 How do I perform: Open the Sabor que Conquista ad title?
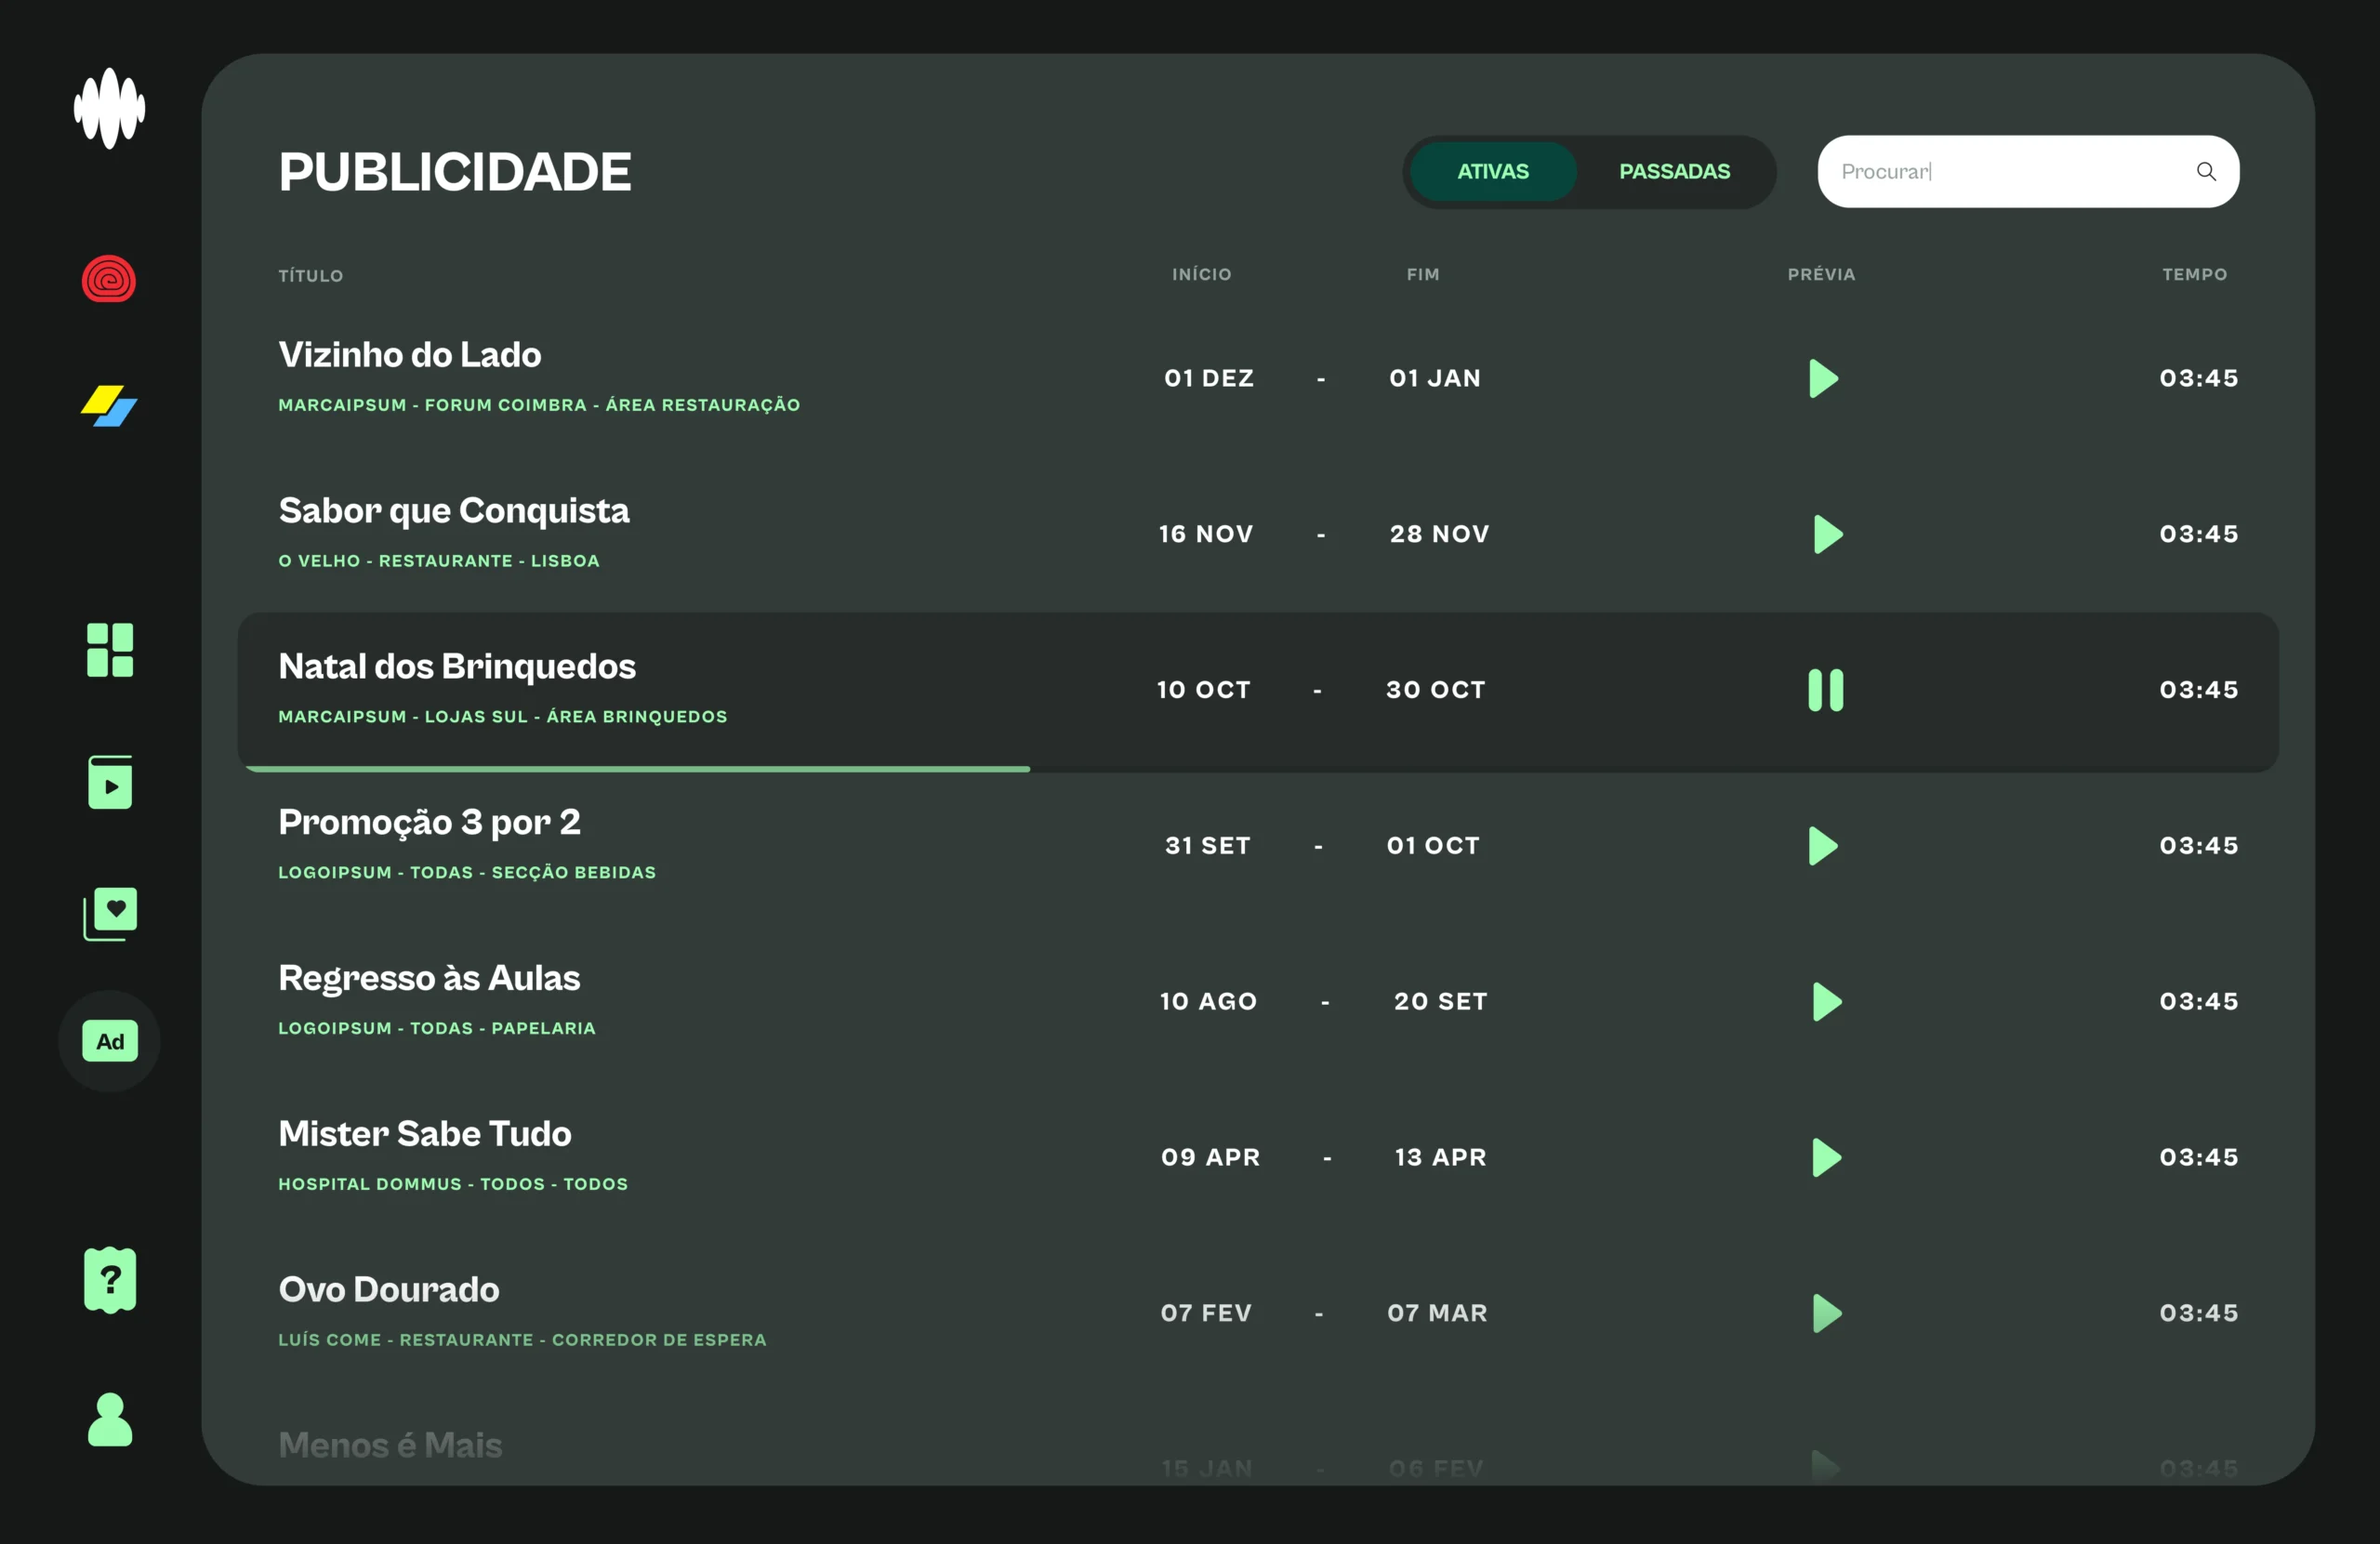point(454,510)
